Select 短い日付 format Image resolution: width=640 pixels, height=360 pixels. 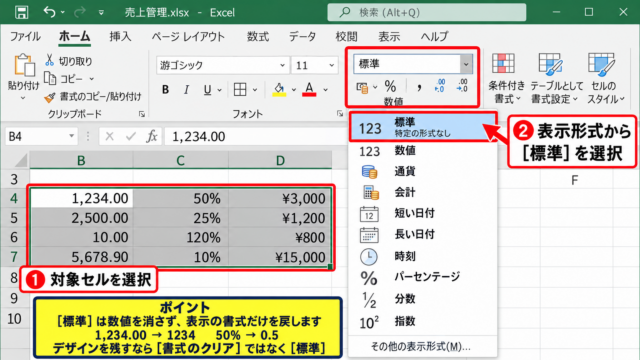coord(423,213)
